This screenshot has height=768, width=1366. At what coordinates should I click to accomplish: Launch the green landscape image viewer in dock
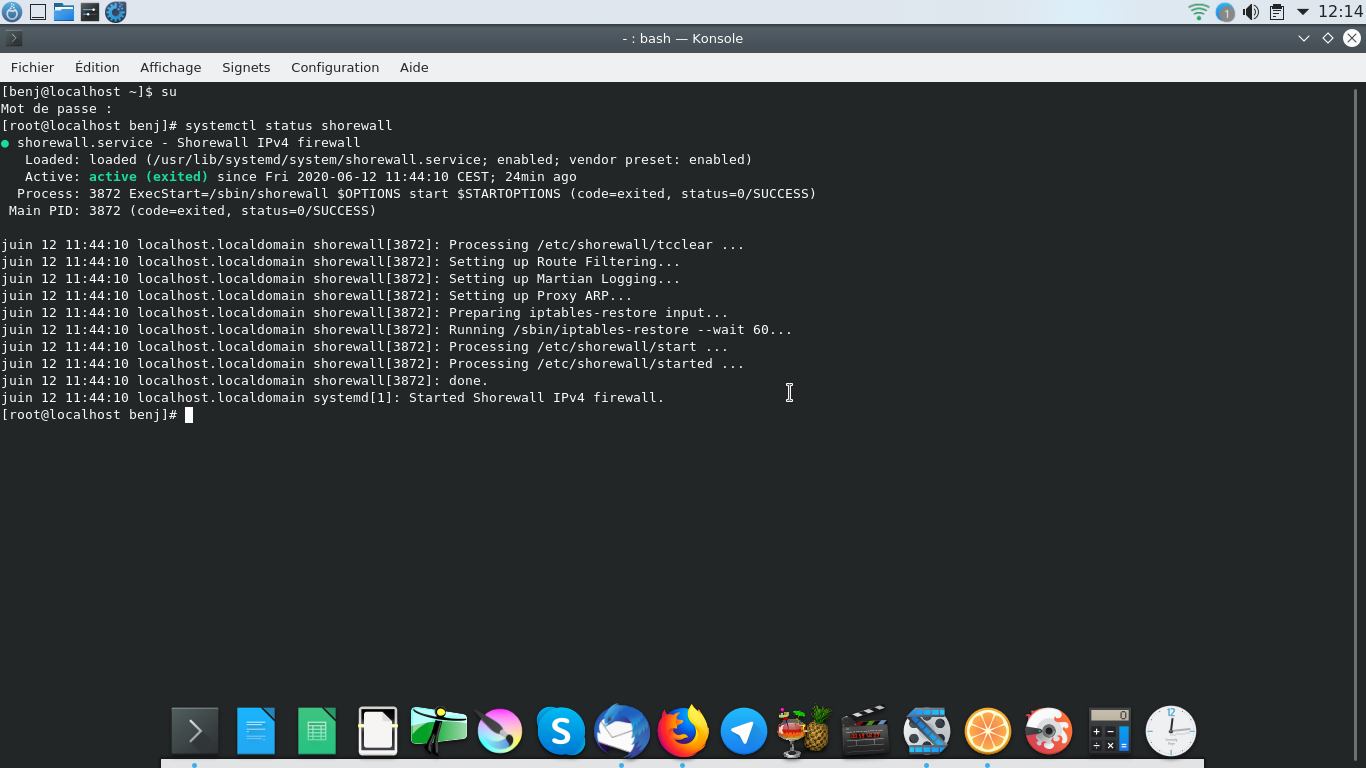[439, 731]
